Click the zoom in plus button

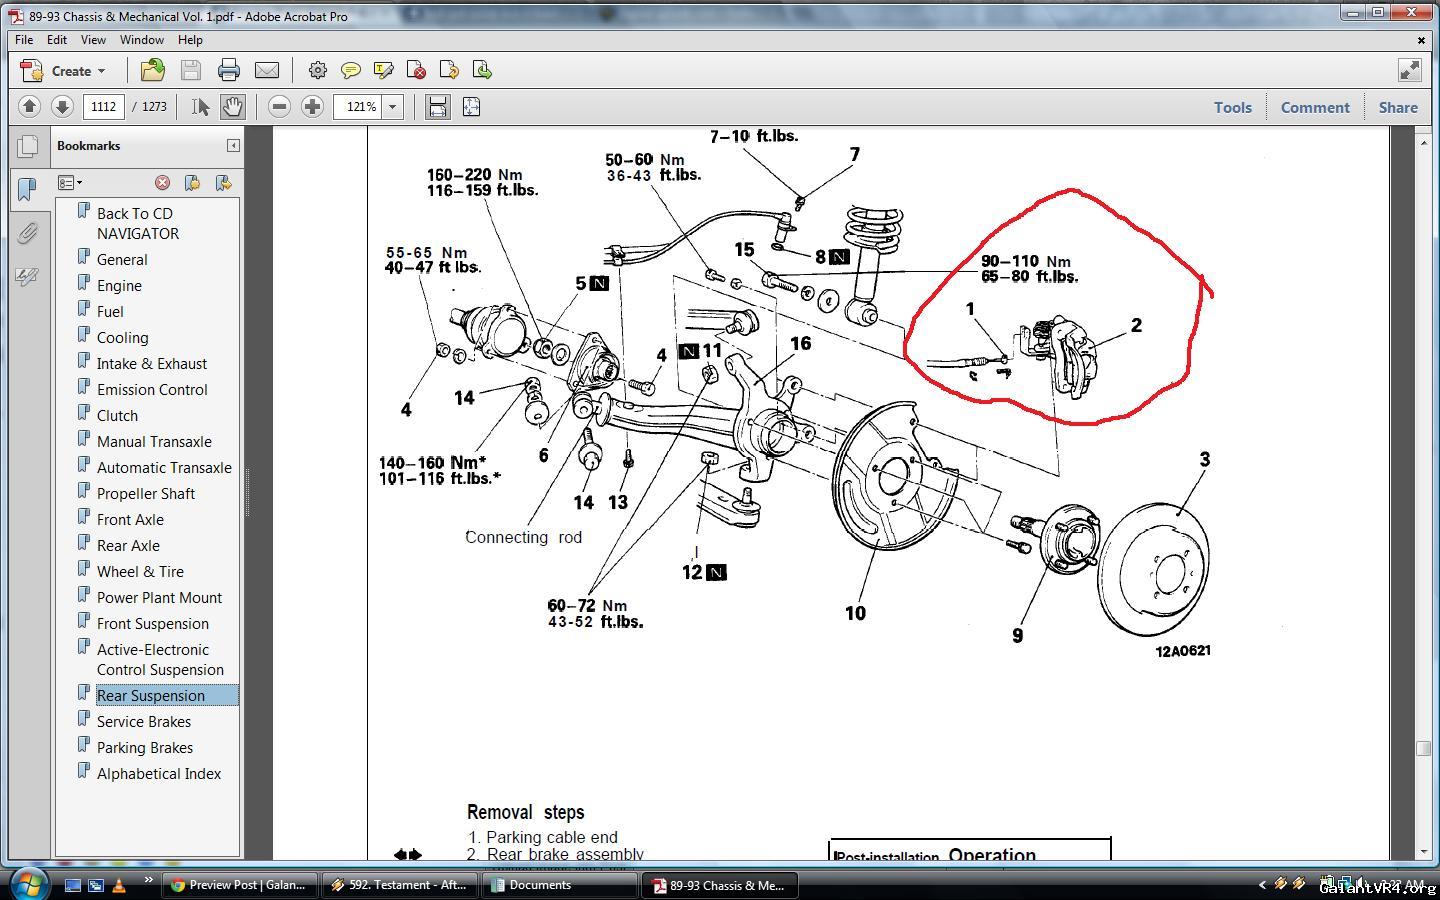click(x=312, y=106)
